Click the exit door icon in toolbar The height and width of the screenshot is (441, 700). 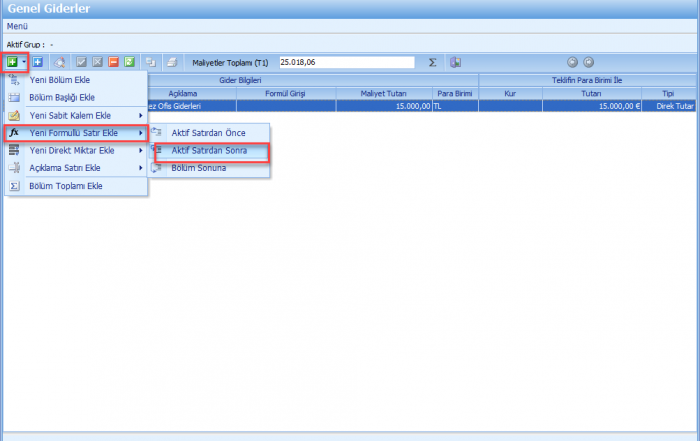455,62
